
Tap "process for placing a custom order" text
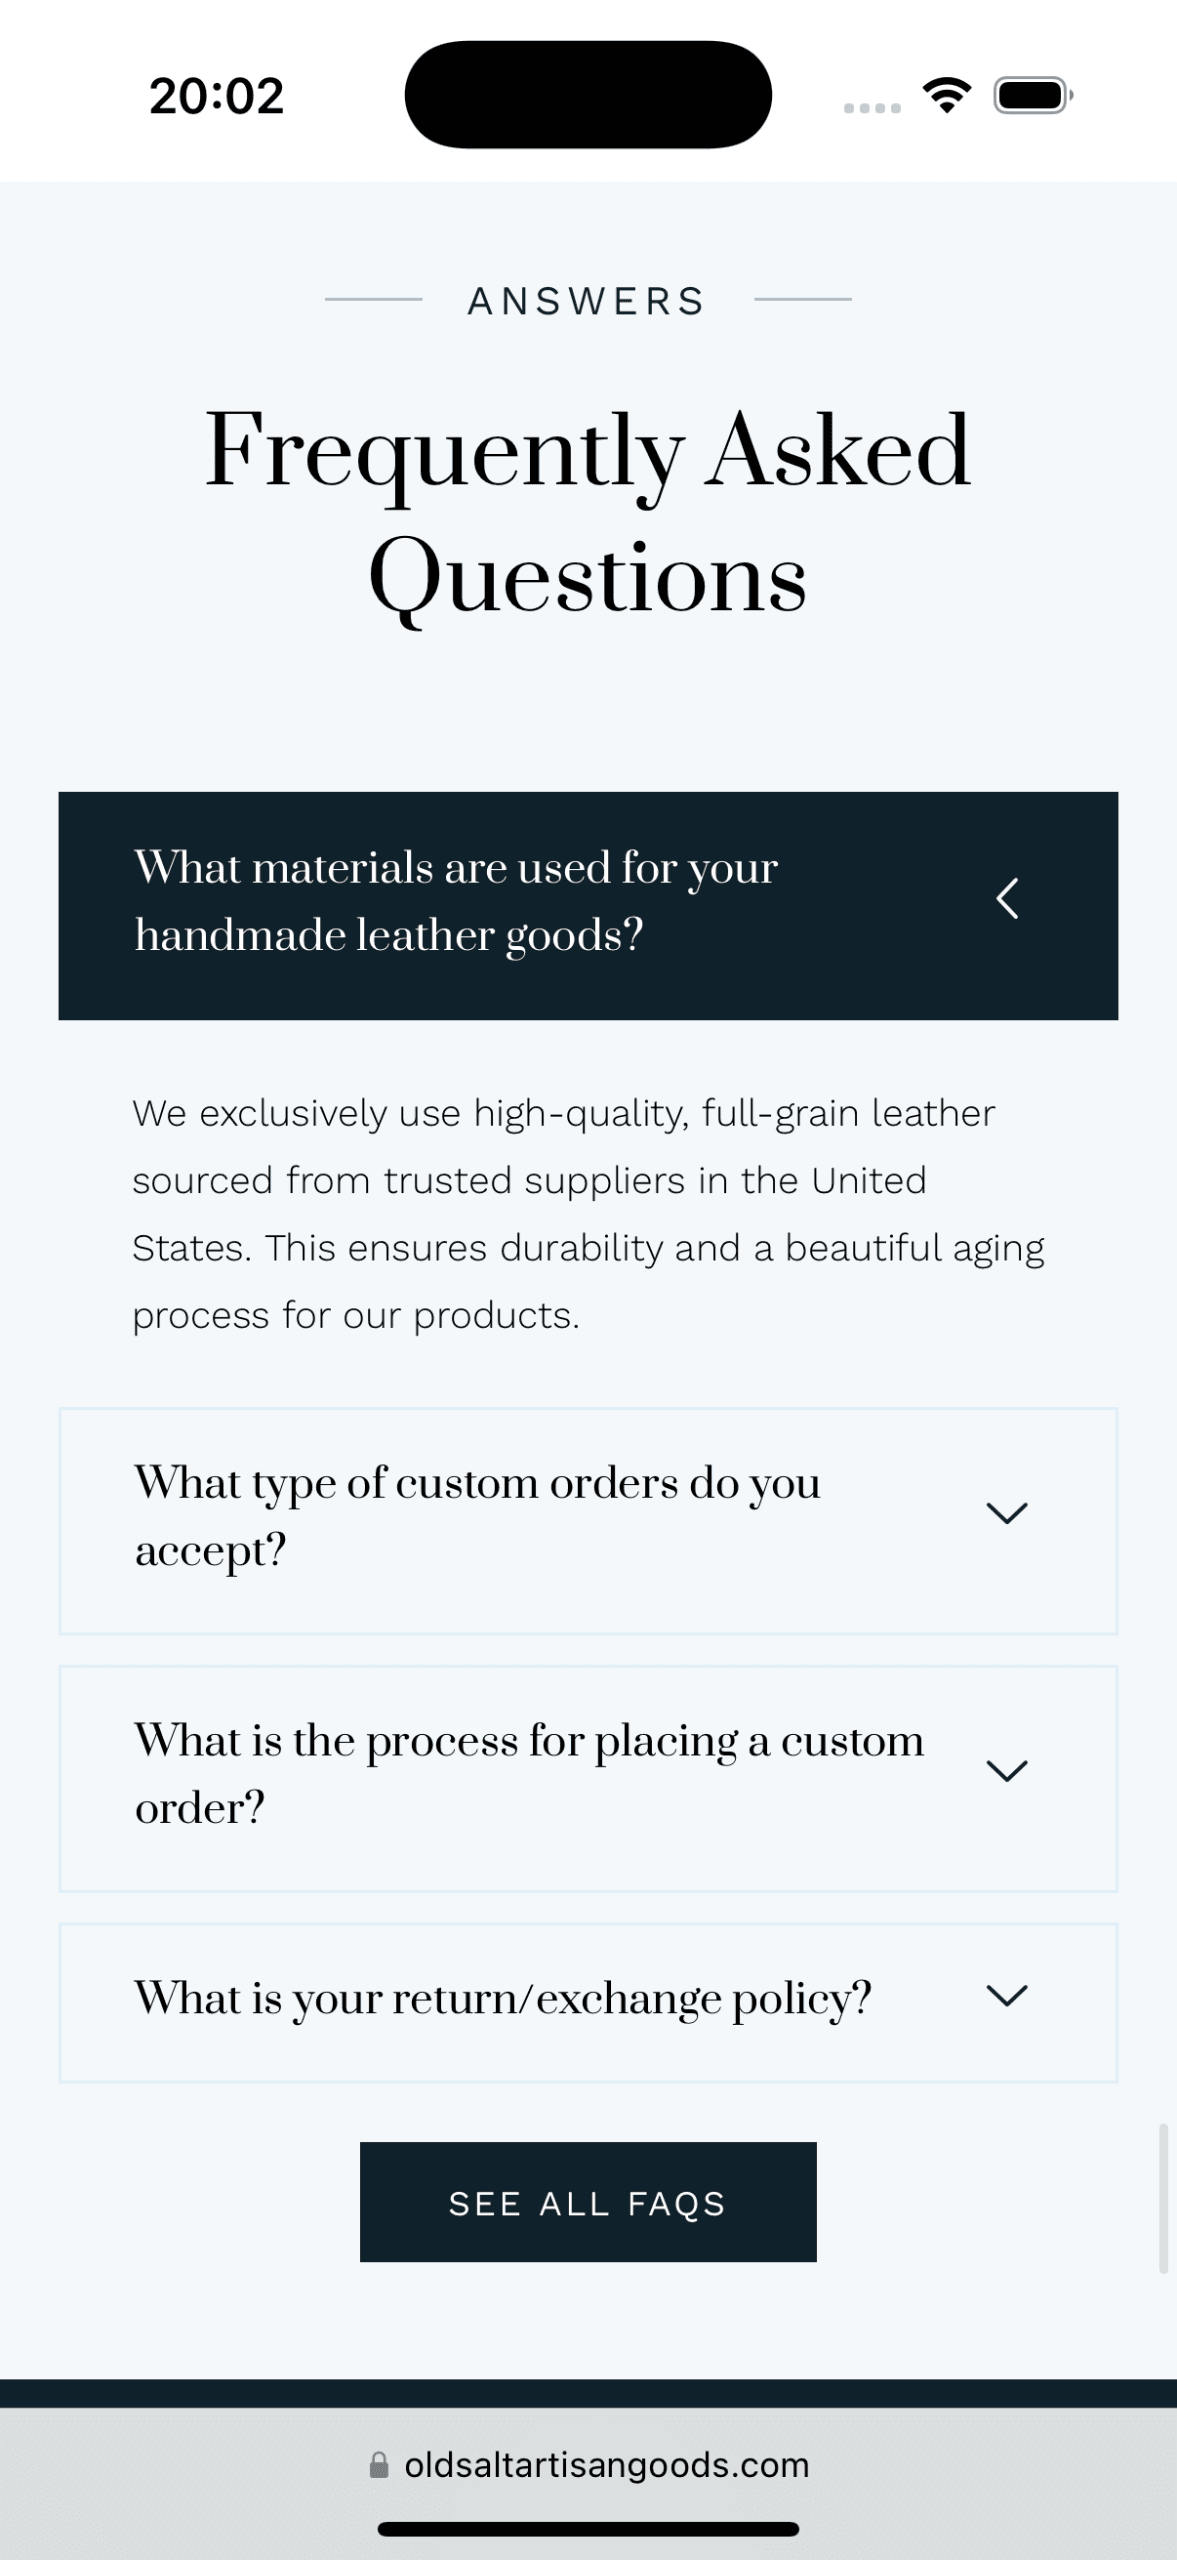click(x=529, y=1774)
